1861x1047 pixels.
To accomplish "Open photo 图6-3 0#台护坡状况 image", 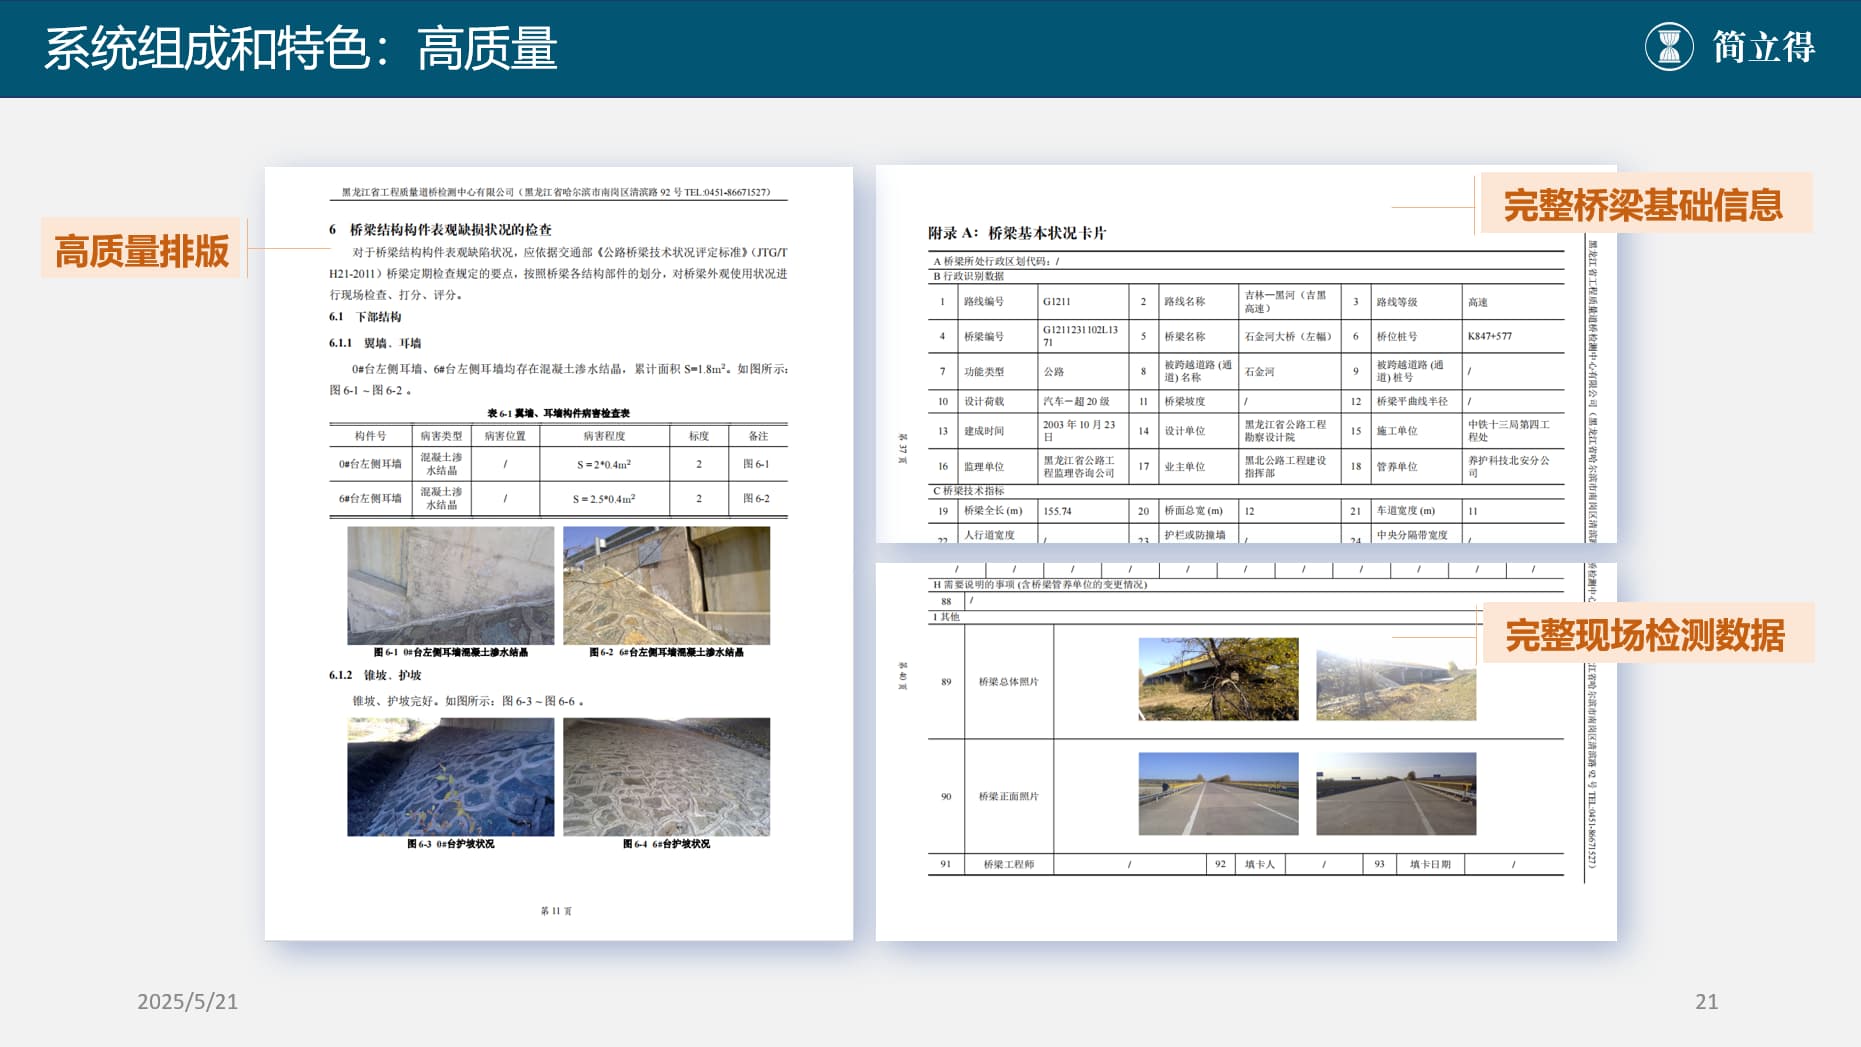I will (450, 777).
